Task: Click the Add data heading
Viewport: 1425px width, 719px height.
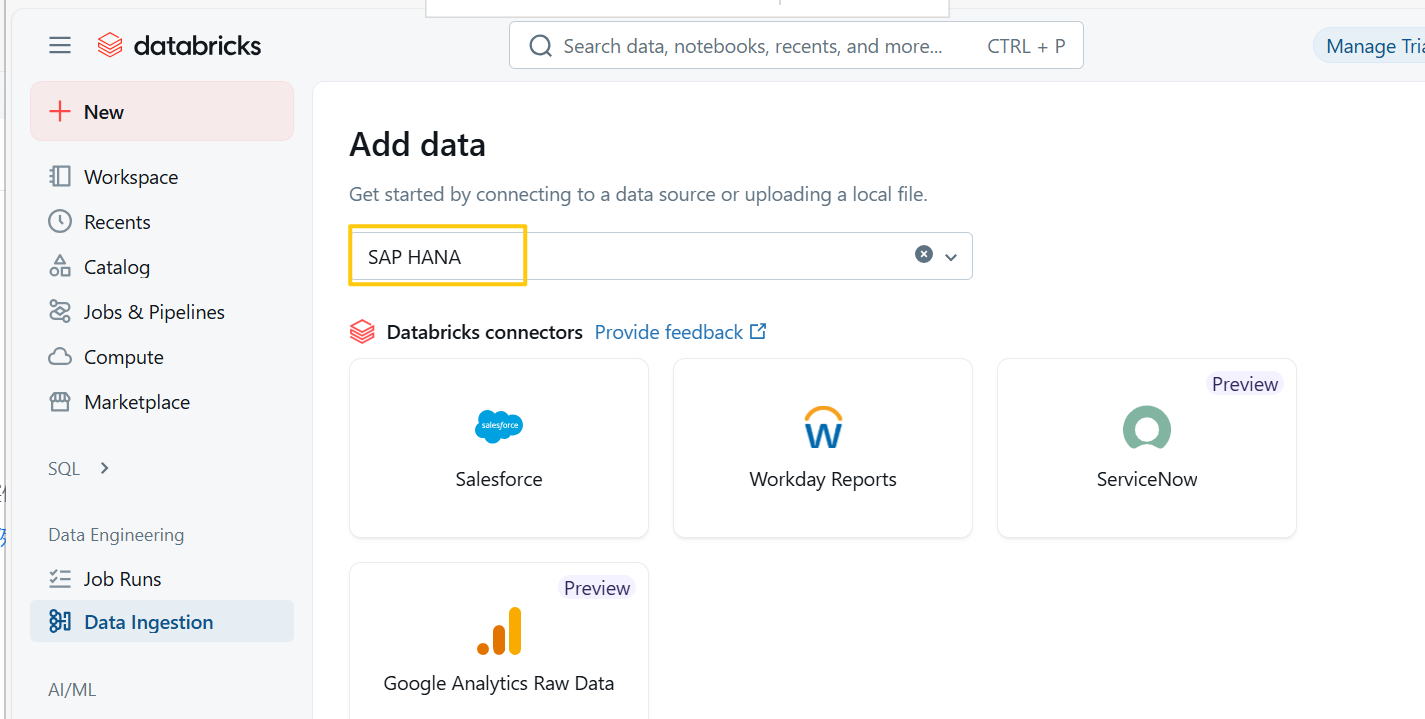Action: tap(417, 145)
